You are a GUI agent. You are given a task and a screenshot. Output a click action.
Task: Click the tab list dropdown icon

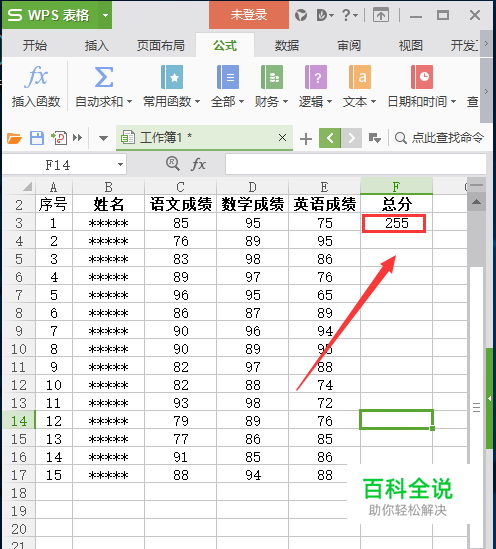pos(375,138)
